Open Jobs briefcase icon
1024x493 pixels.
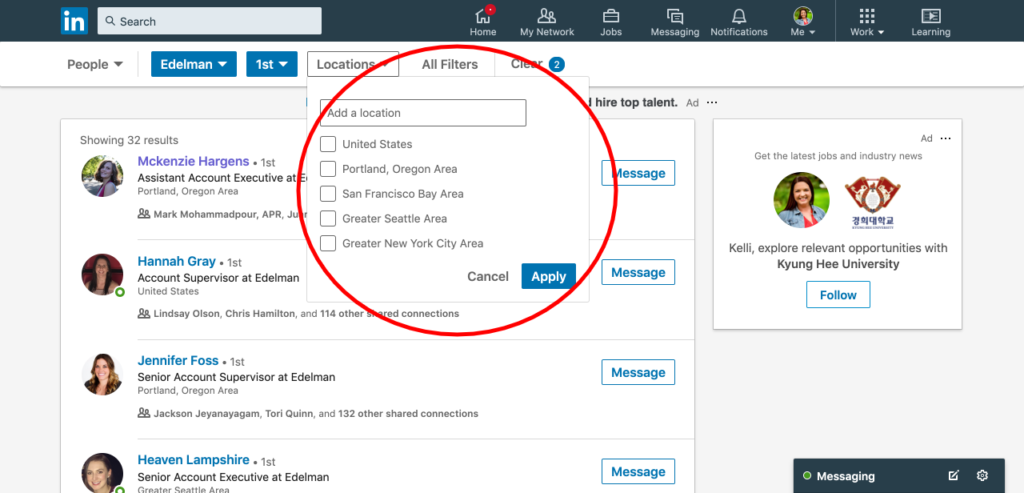click(611, 16)
